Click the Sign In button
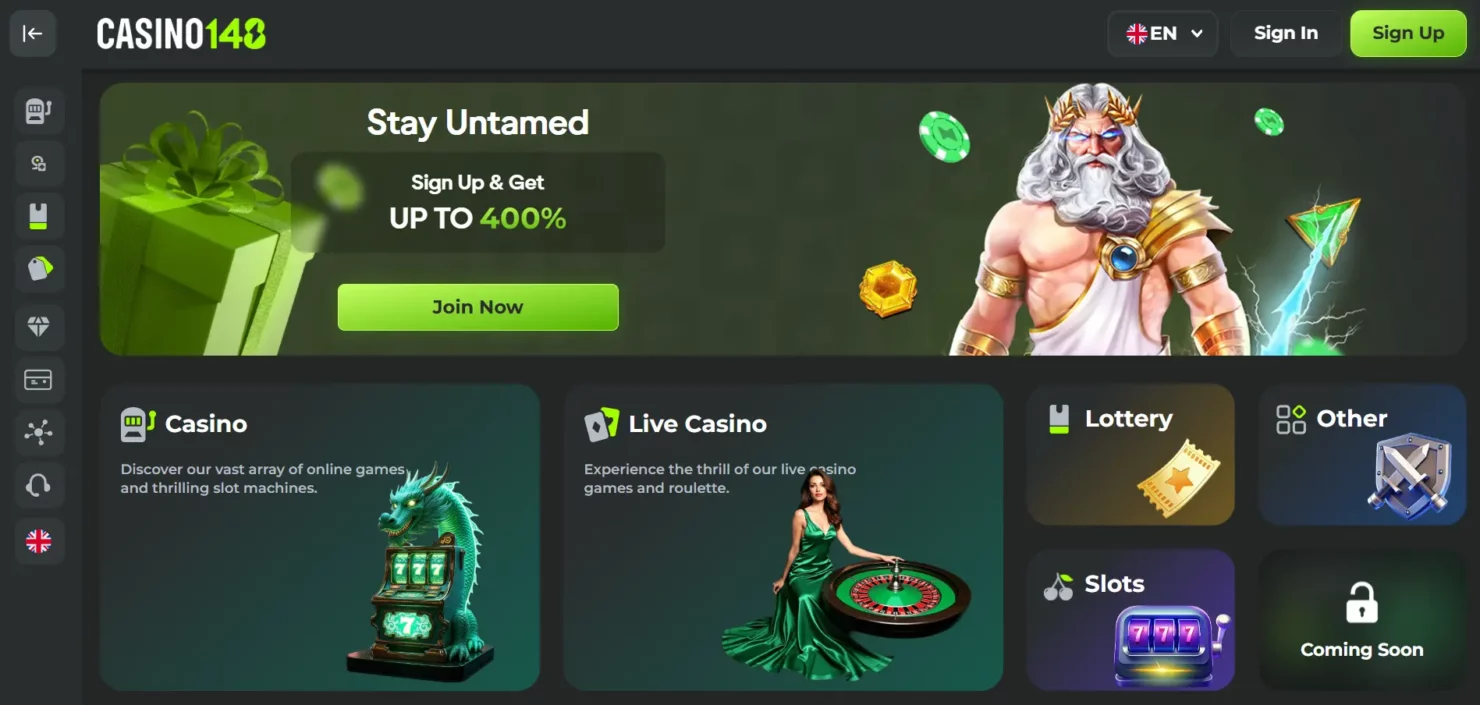Viewport: 1480px width, 705px height. [x=1286, y=34]
